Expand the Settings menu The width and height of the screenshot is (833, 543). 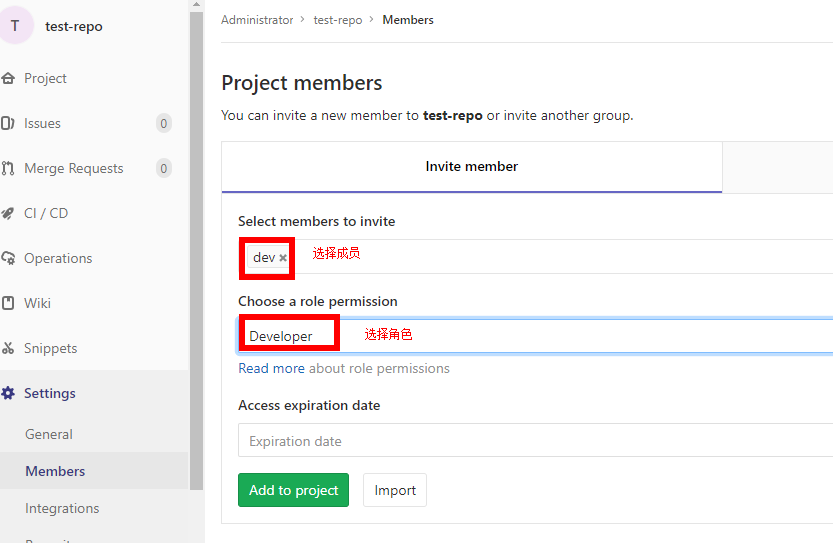[x=50, y=393]
